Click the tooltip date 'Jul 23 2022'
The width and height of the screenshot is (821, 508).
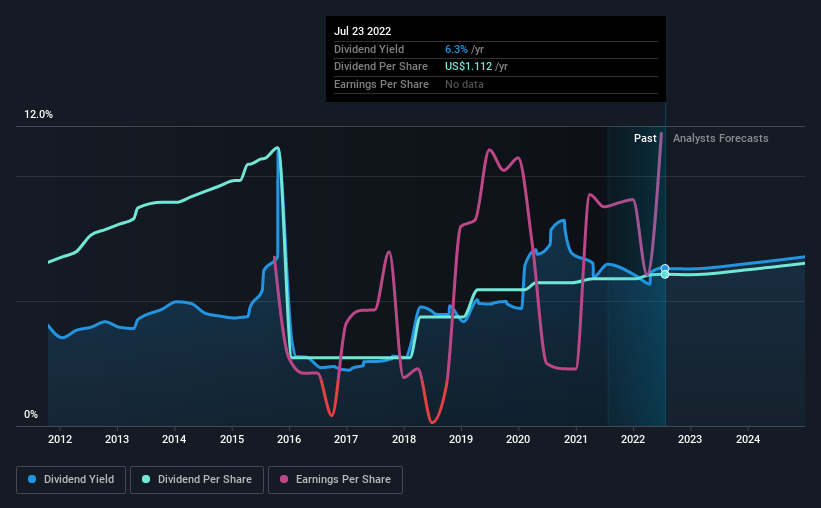(x=362, y=31)
